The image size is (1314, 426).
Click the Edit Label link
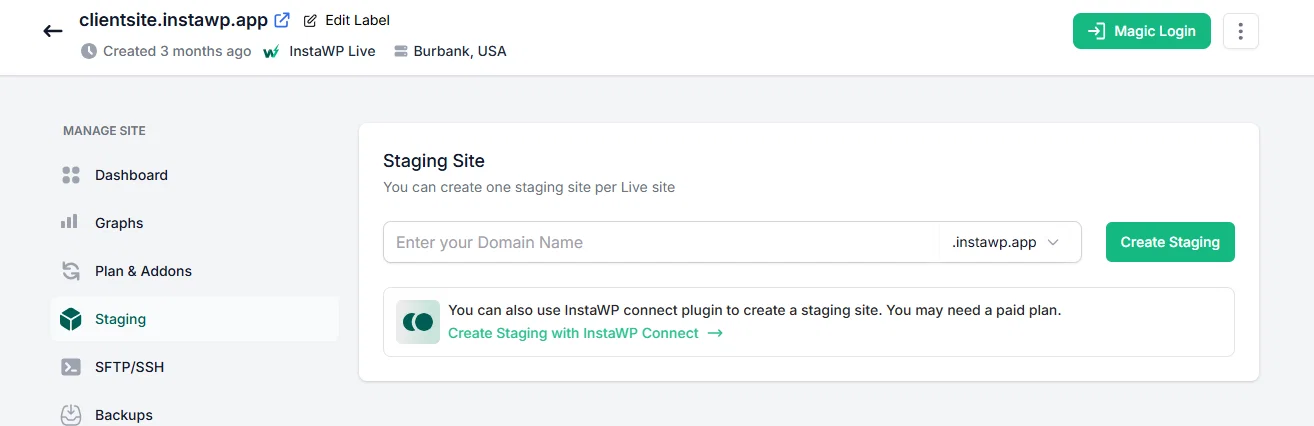(357, 20)
